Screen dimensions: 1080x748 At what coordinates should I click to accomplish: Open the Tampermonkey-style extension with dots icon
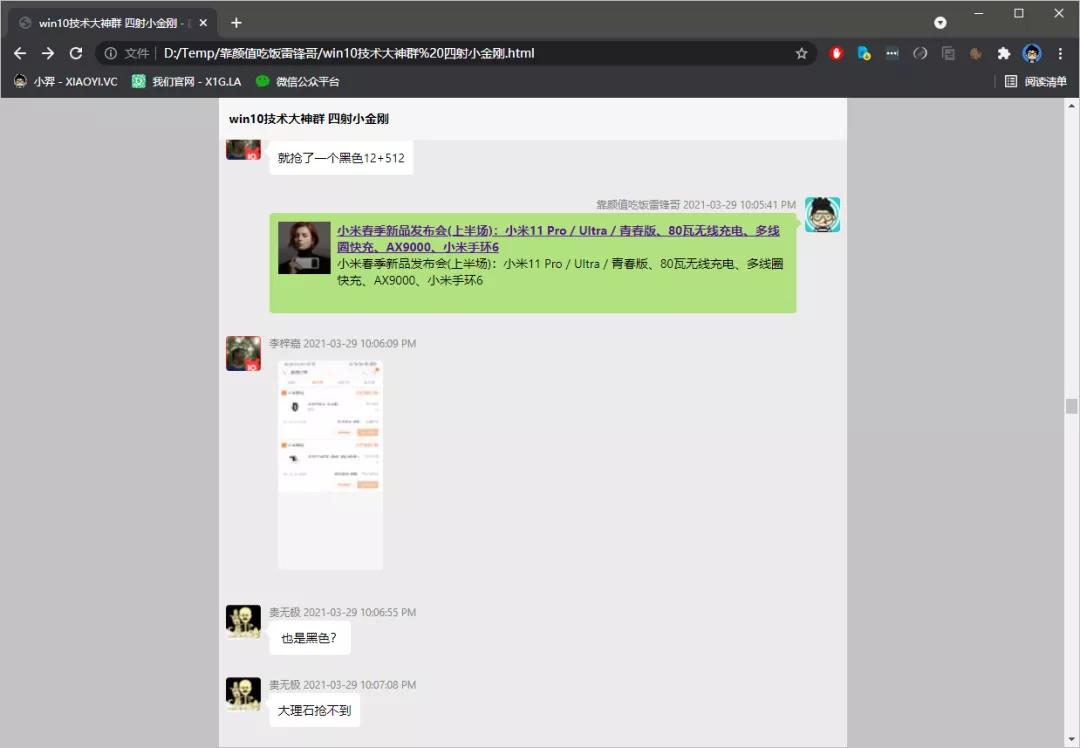[x=892, y=54]
